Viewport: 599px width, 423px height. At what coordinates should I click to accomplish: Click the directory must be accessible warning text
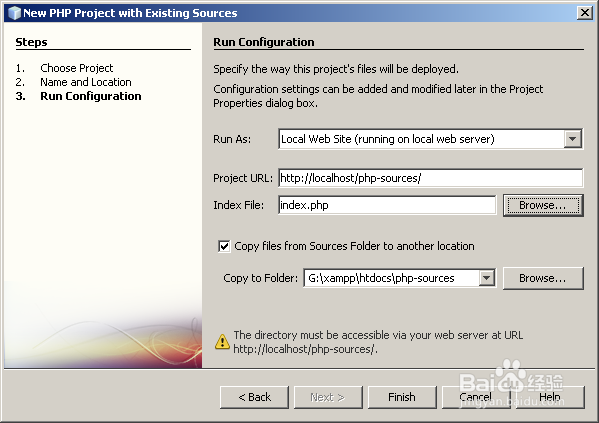378,342
